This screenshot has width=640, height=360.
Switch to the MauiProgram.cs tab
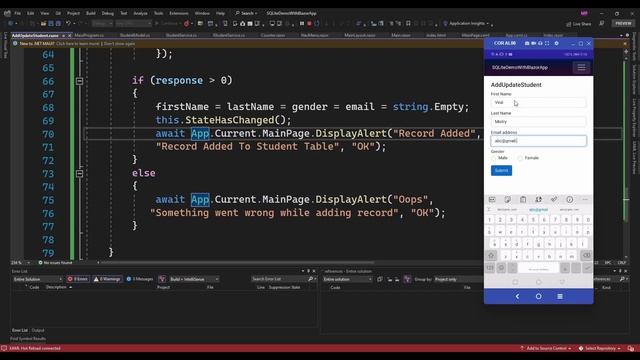tap(89, 36)
